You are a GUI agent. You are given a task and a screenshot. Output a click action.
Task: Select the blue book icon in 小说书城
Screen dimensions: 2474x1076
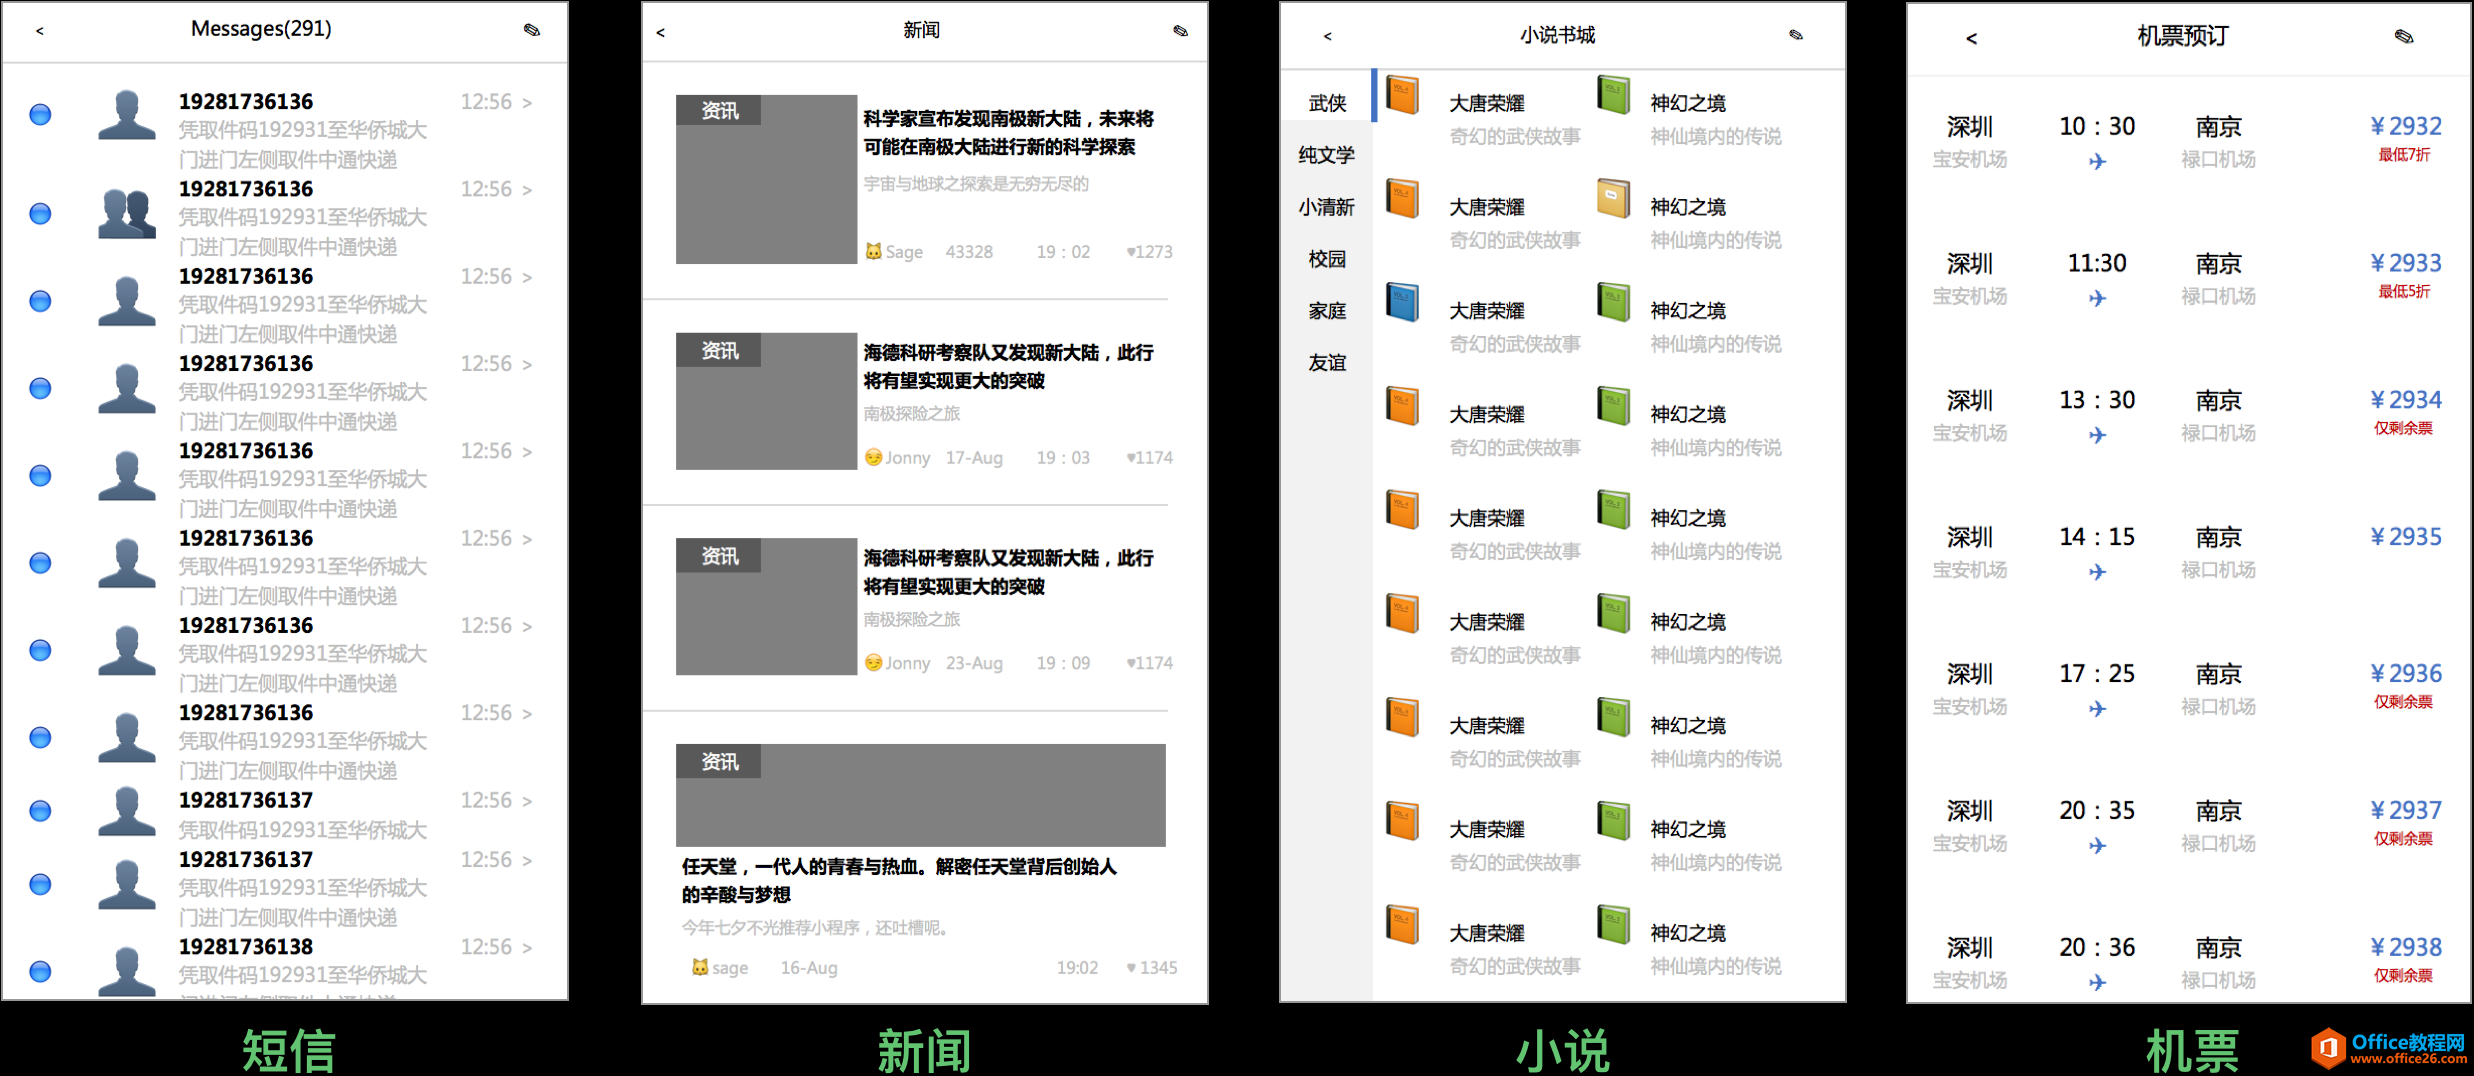pos(1402,302)
